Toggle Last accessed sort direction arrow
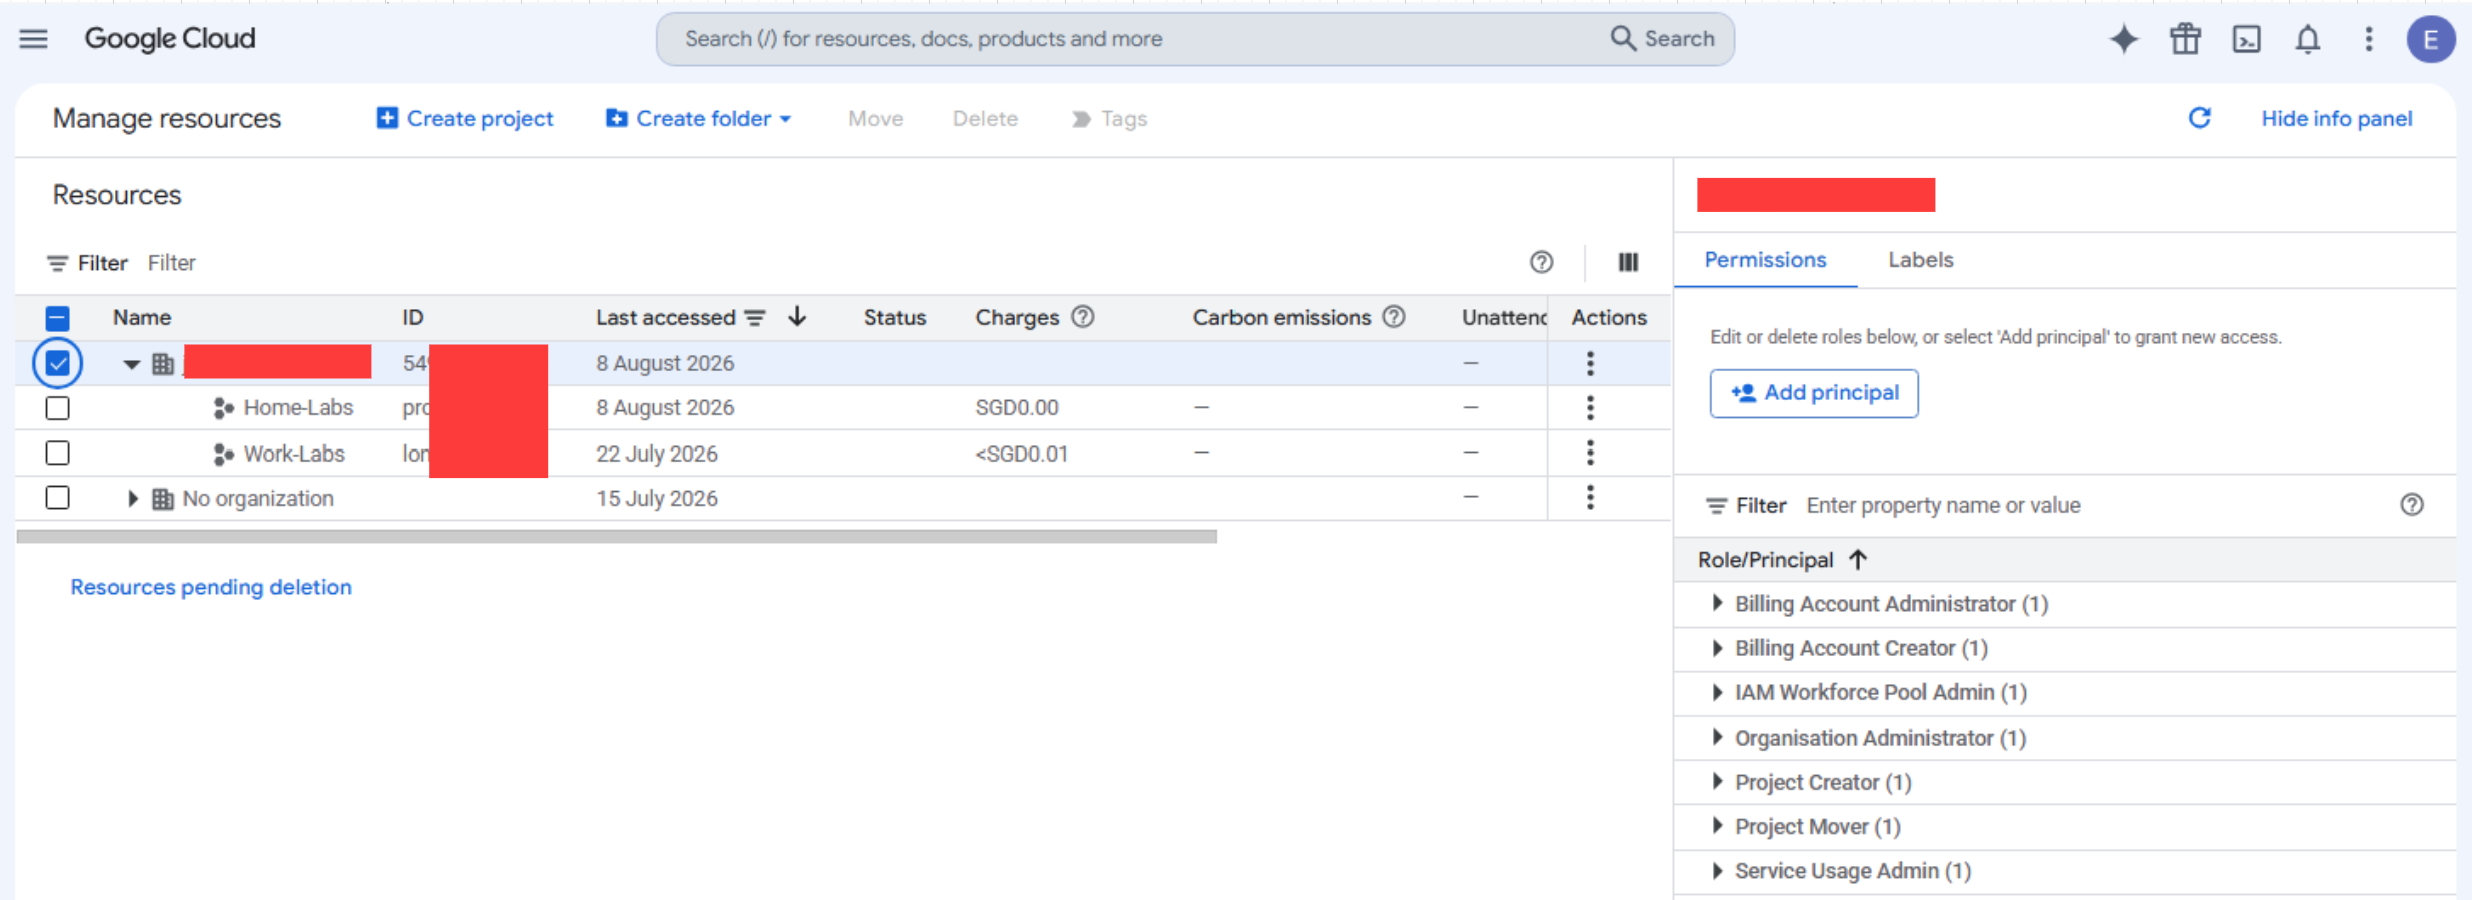This screenshot has height=900, width=2472. 797,317
